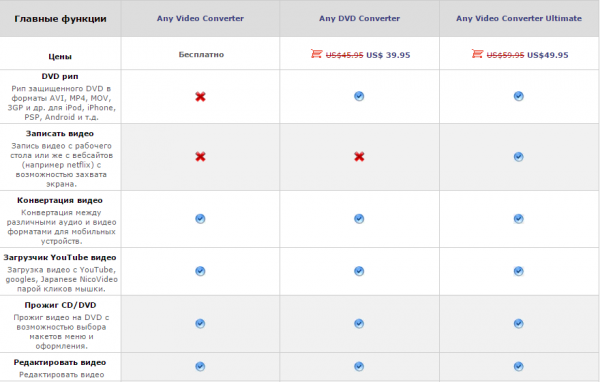600x382 pixels.
Task: Click the cart icon beside US$49.95
Action: (x=477, y=54)
